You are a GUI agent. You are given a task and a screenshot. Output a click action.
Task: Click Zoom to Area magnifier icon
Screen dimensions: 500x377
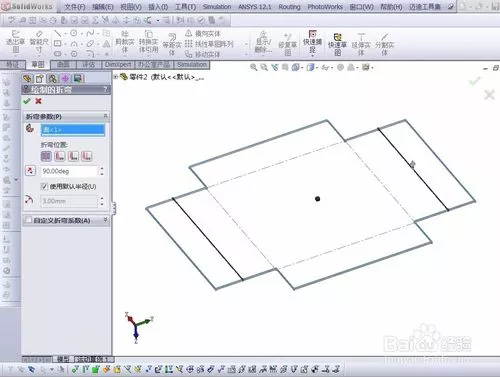click(x=264, y=68)
